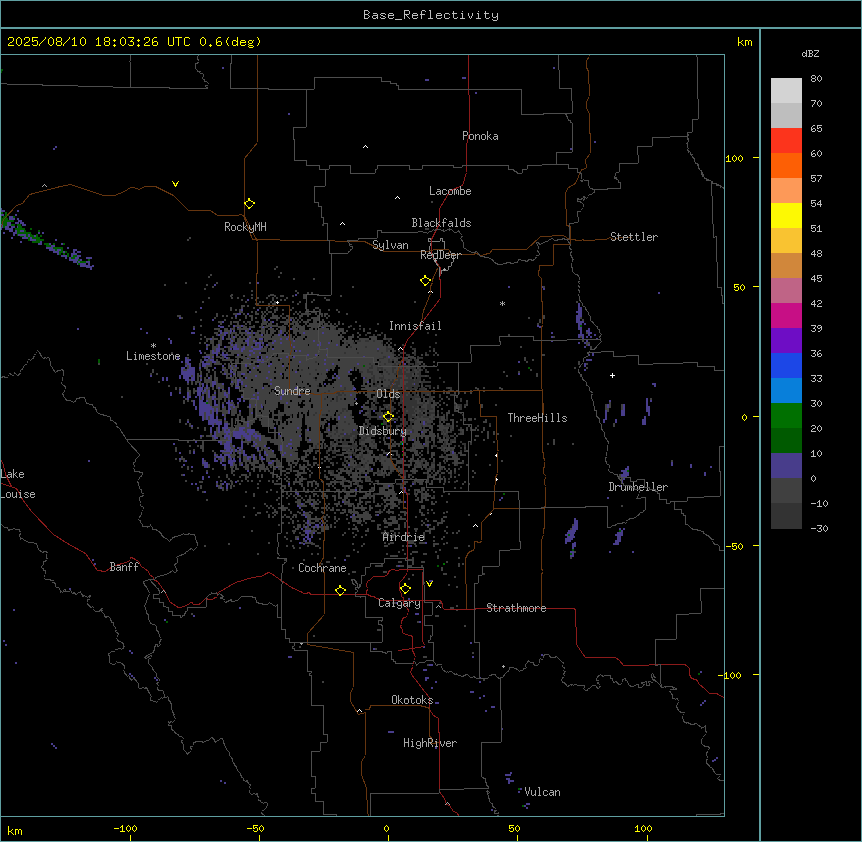Click the yellow diamond marker below Cochrane
This screenshot has width=862, height=842.
[340, 590]
